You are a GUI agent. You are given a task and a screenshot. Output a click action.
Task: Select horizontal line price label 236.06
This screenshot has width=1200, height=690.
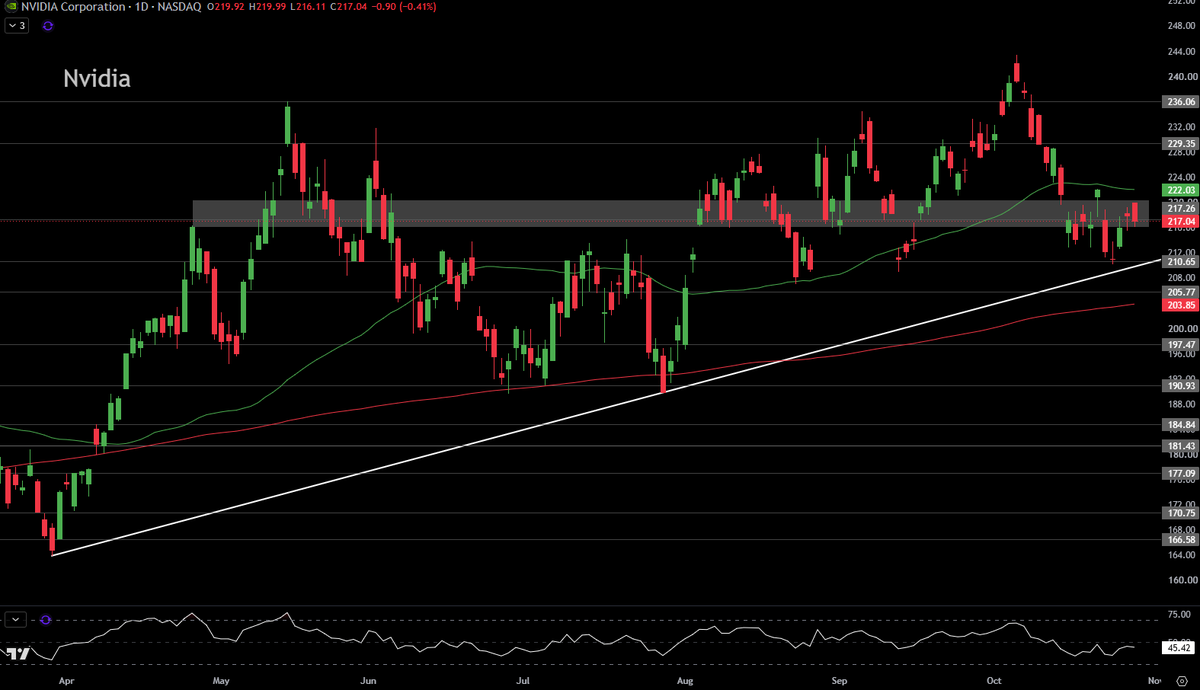[1181, 102]
